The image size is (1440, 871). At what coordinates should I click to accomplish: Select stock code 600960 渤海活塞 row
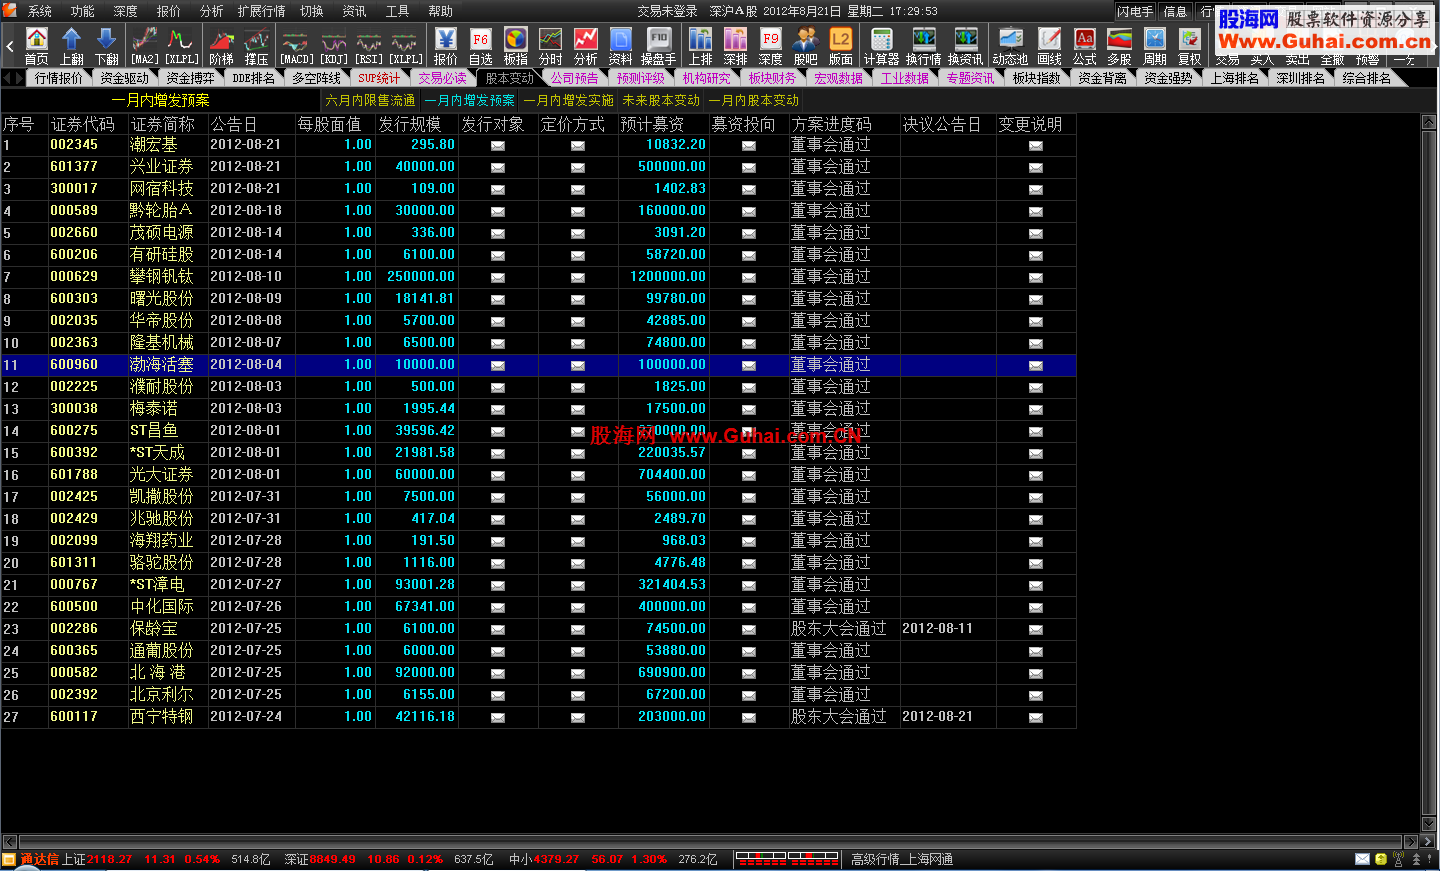click(538, 365)
